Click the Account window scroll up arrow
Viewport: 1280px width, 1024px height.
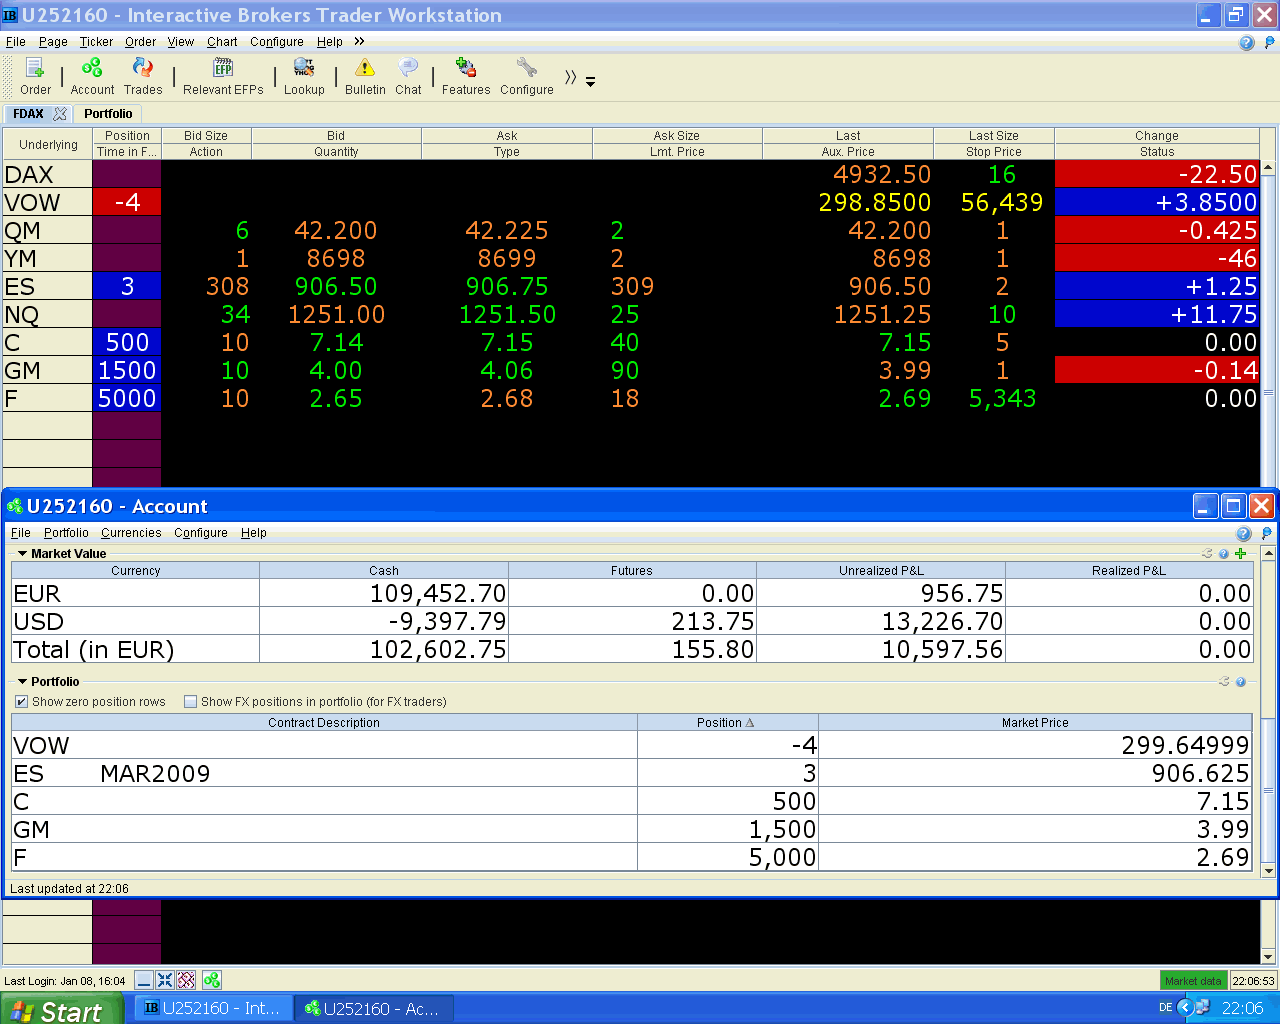[1269, 553]
